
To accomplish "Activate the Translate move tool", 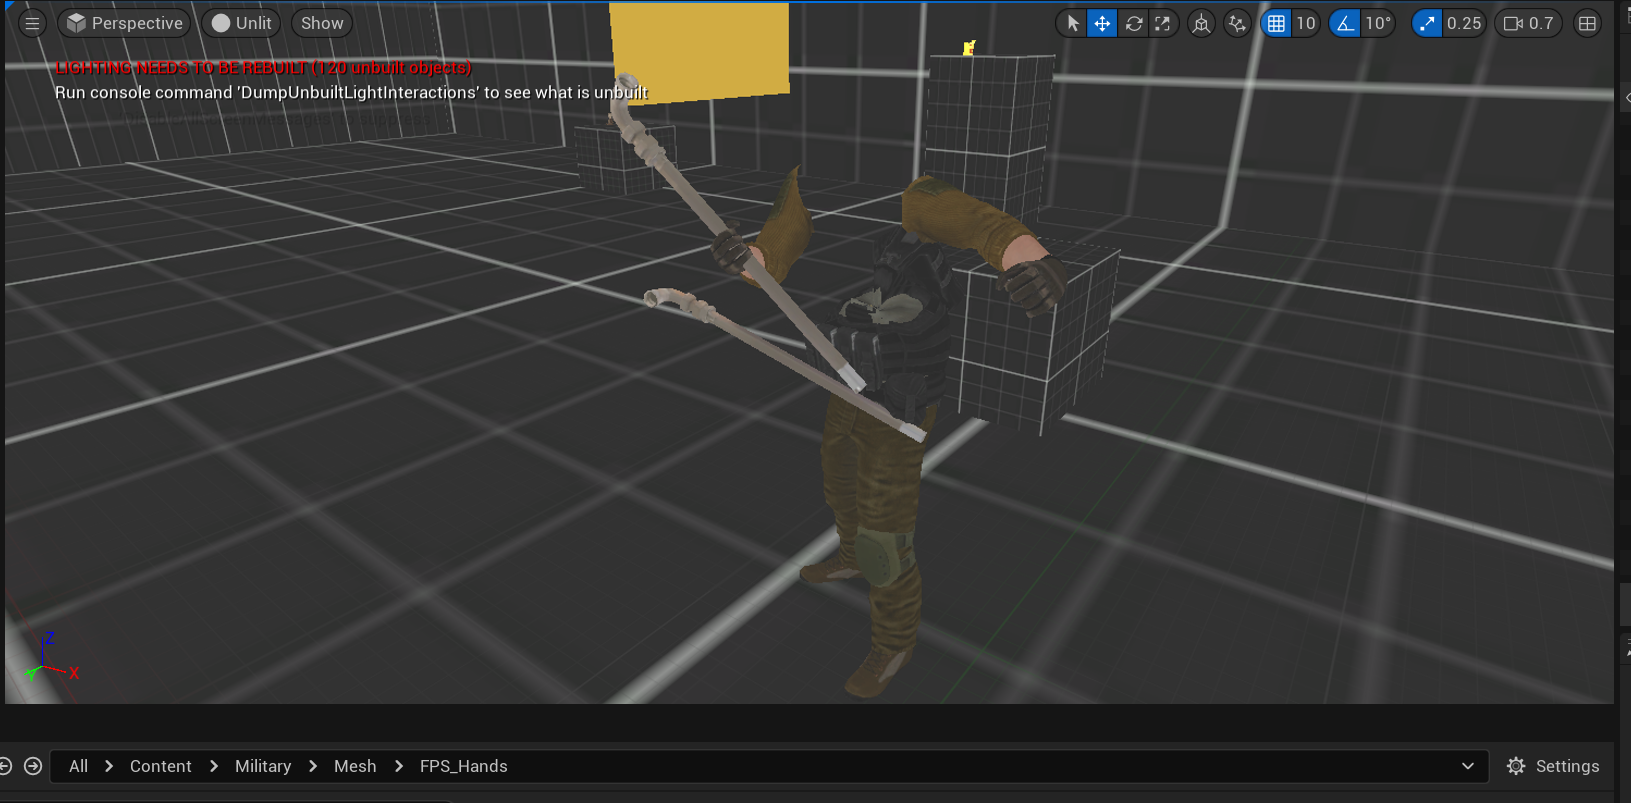I will click(x=1102, y=23).
